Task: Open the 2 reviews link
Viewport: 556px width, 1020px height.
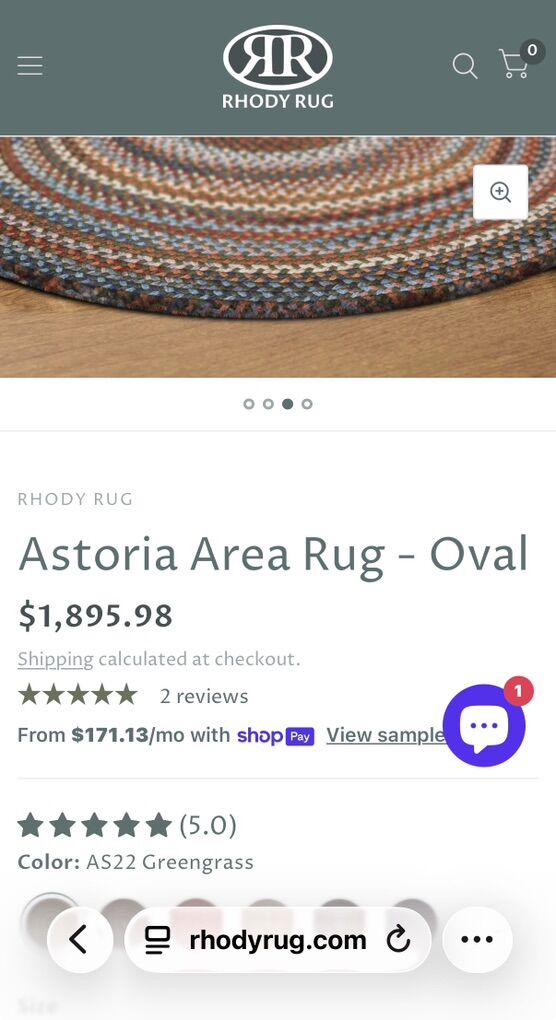Action: pyautogui.click(x=204, y=696)
